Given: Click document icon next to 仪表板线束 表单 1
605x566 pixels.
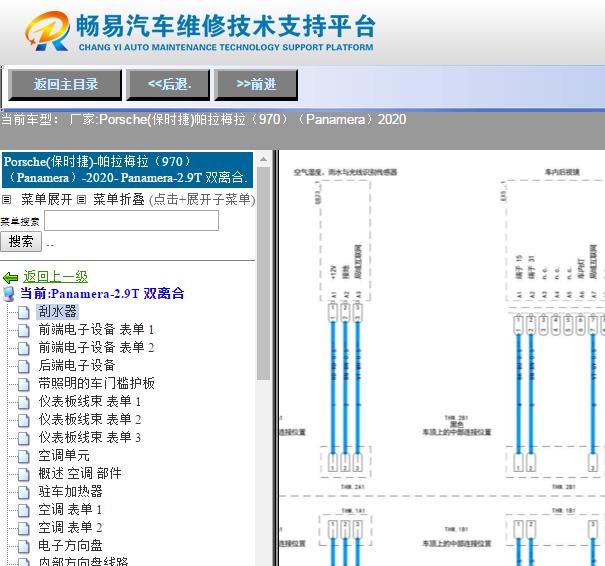Looking at the screenshot, I should point(24,402).
